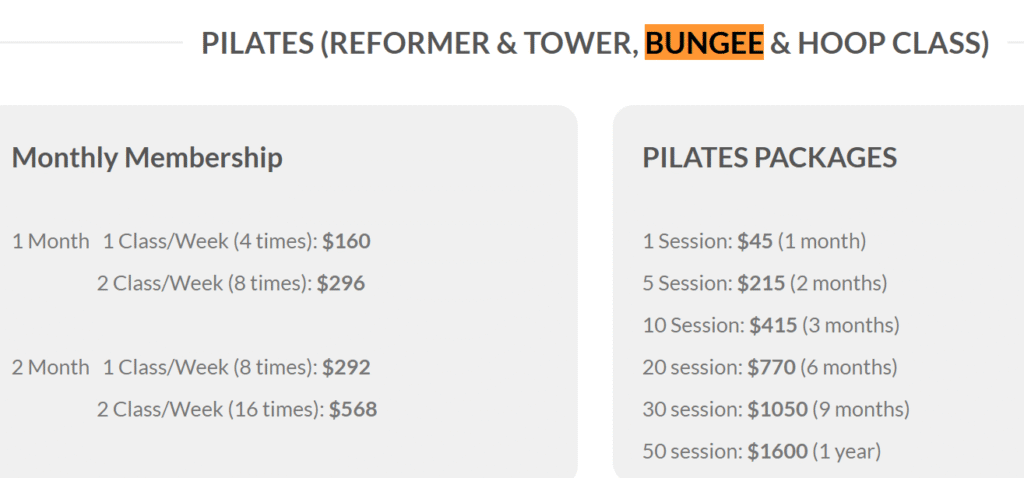This screenshot has height=478, width=1024.
Task: Click the '2 Month' membership label
Action: [50, 368]
